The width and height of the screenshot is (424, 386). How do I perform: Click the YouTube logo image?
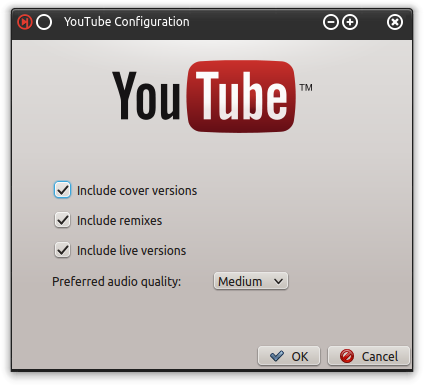point(212,97)
